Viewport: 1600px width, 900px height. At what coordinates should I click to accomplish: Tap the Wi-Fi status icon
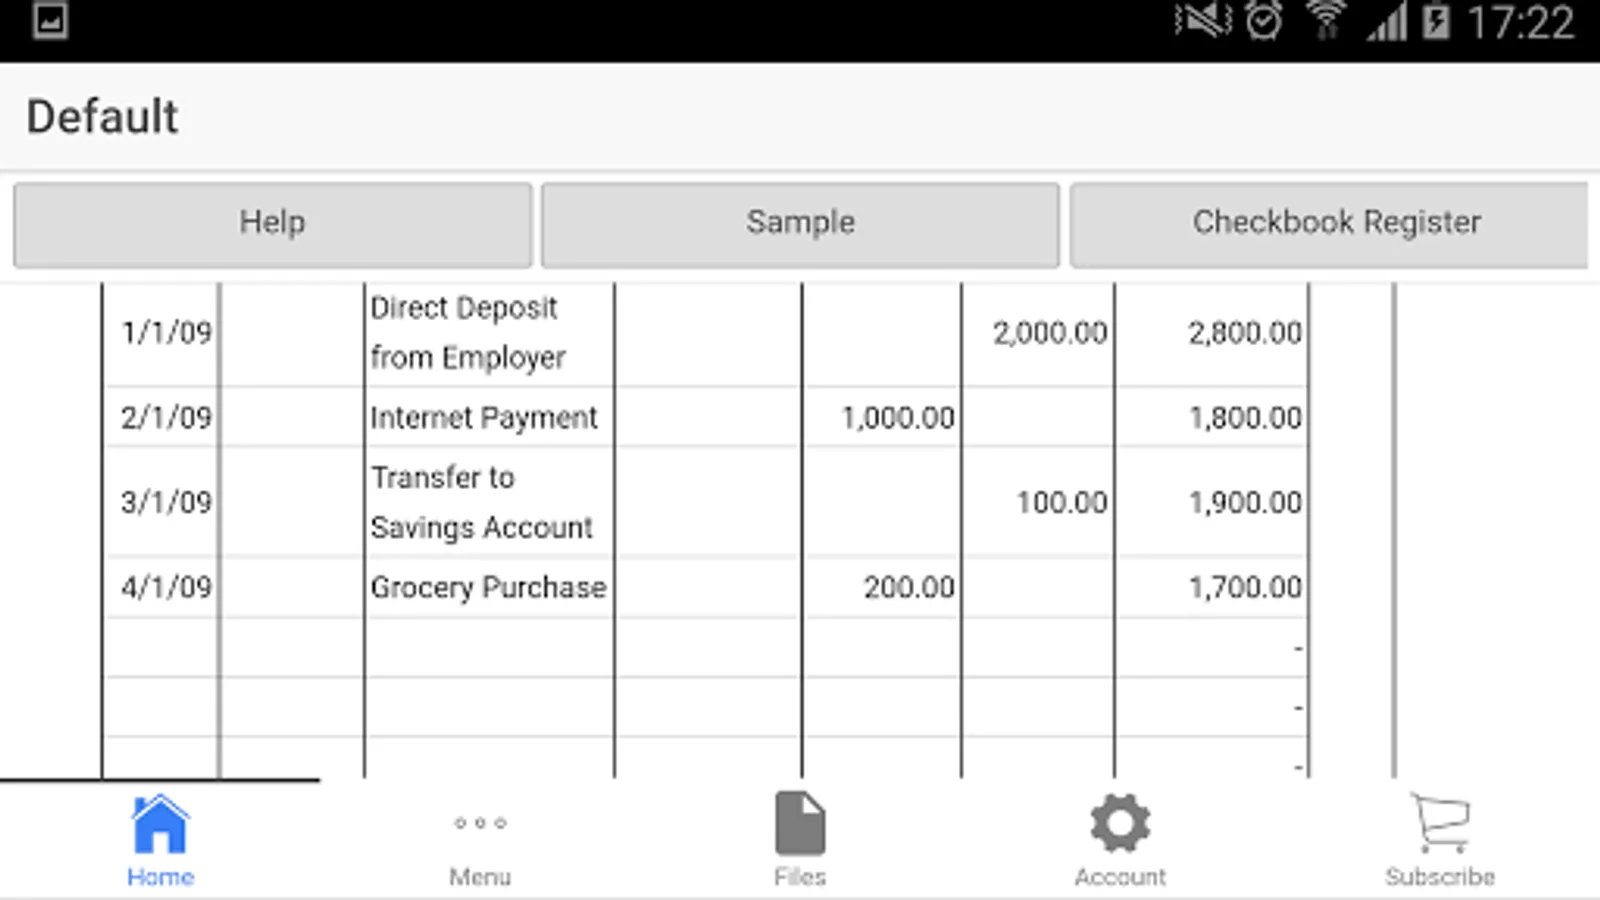(1326, 21)
